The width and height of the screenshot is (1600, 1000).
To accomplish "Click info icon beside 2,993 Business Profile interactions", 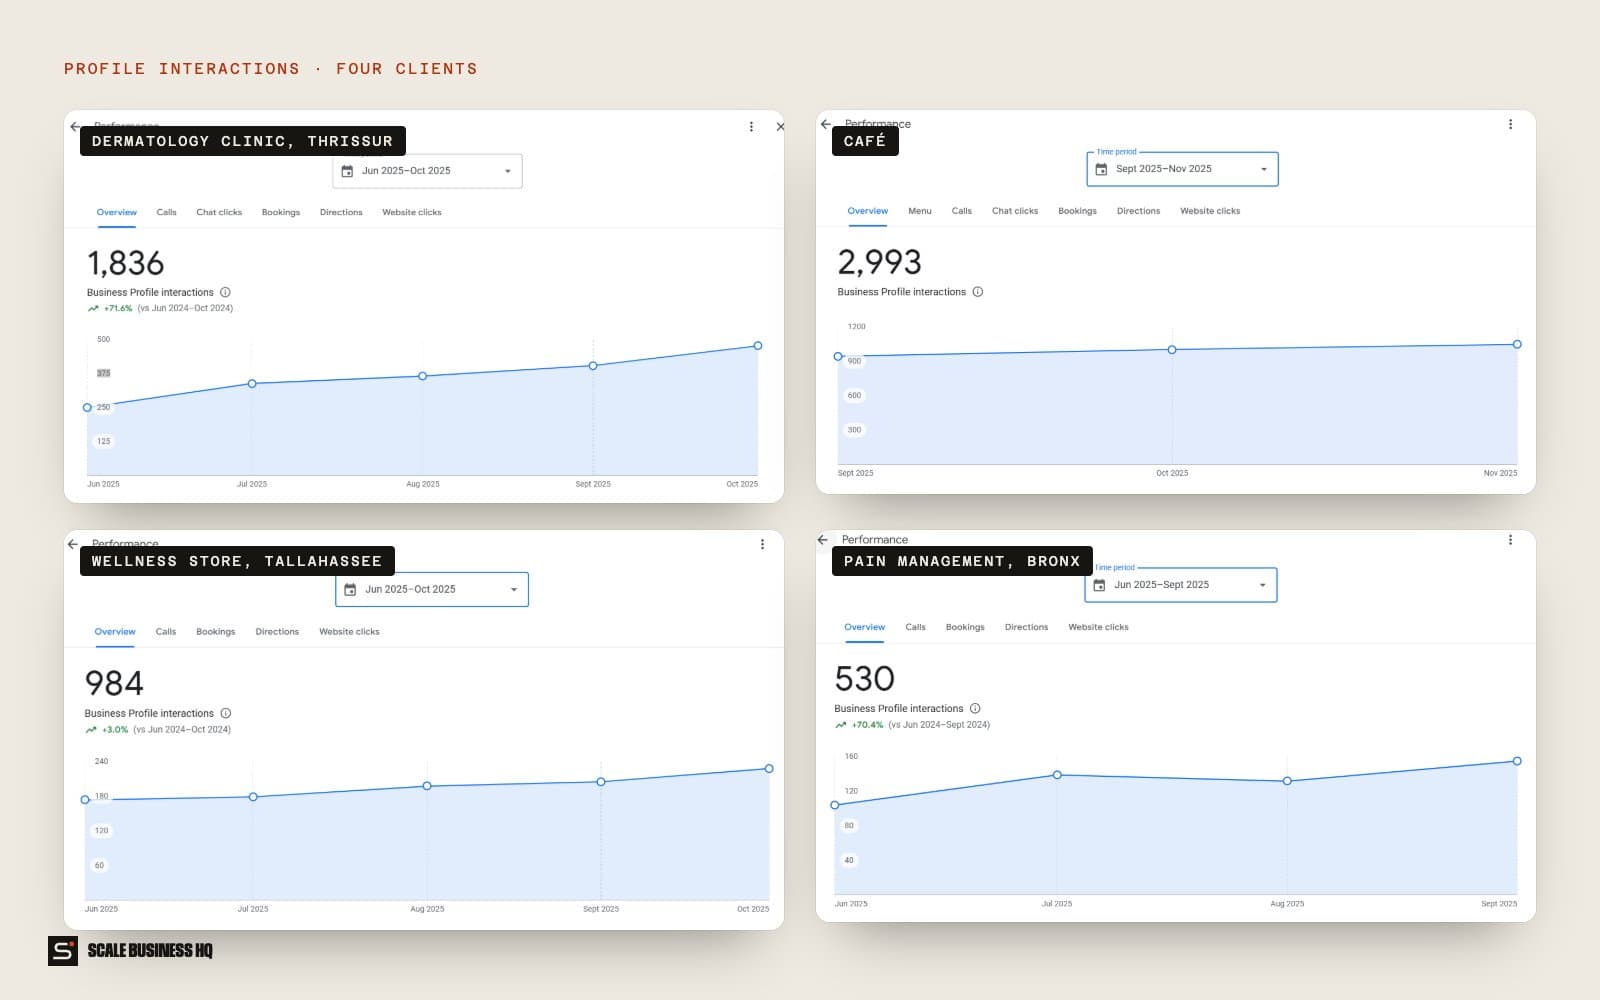I will (978, 292).
